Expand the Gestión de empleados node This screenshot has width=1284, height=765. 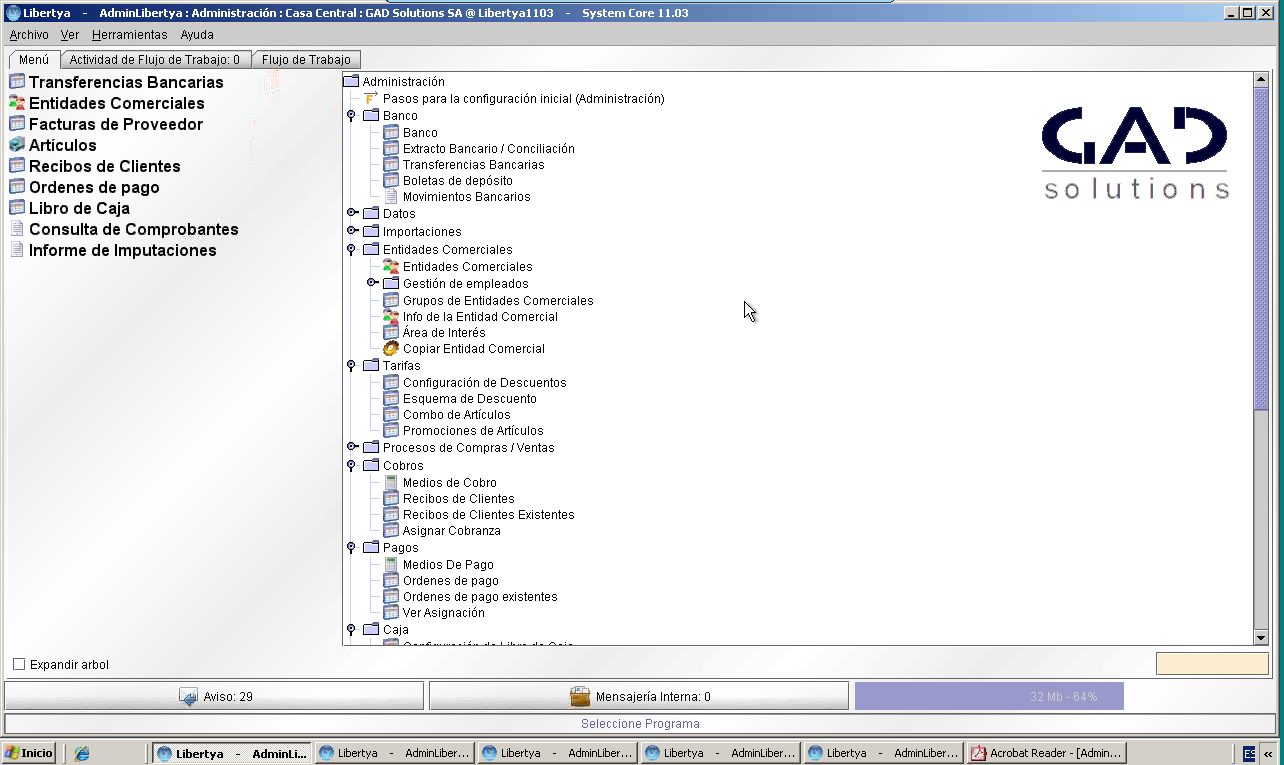pos(371,283)
